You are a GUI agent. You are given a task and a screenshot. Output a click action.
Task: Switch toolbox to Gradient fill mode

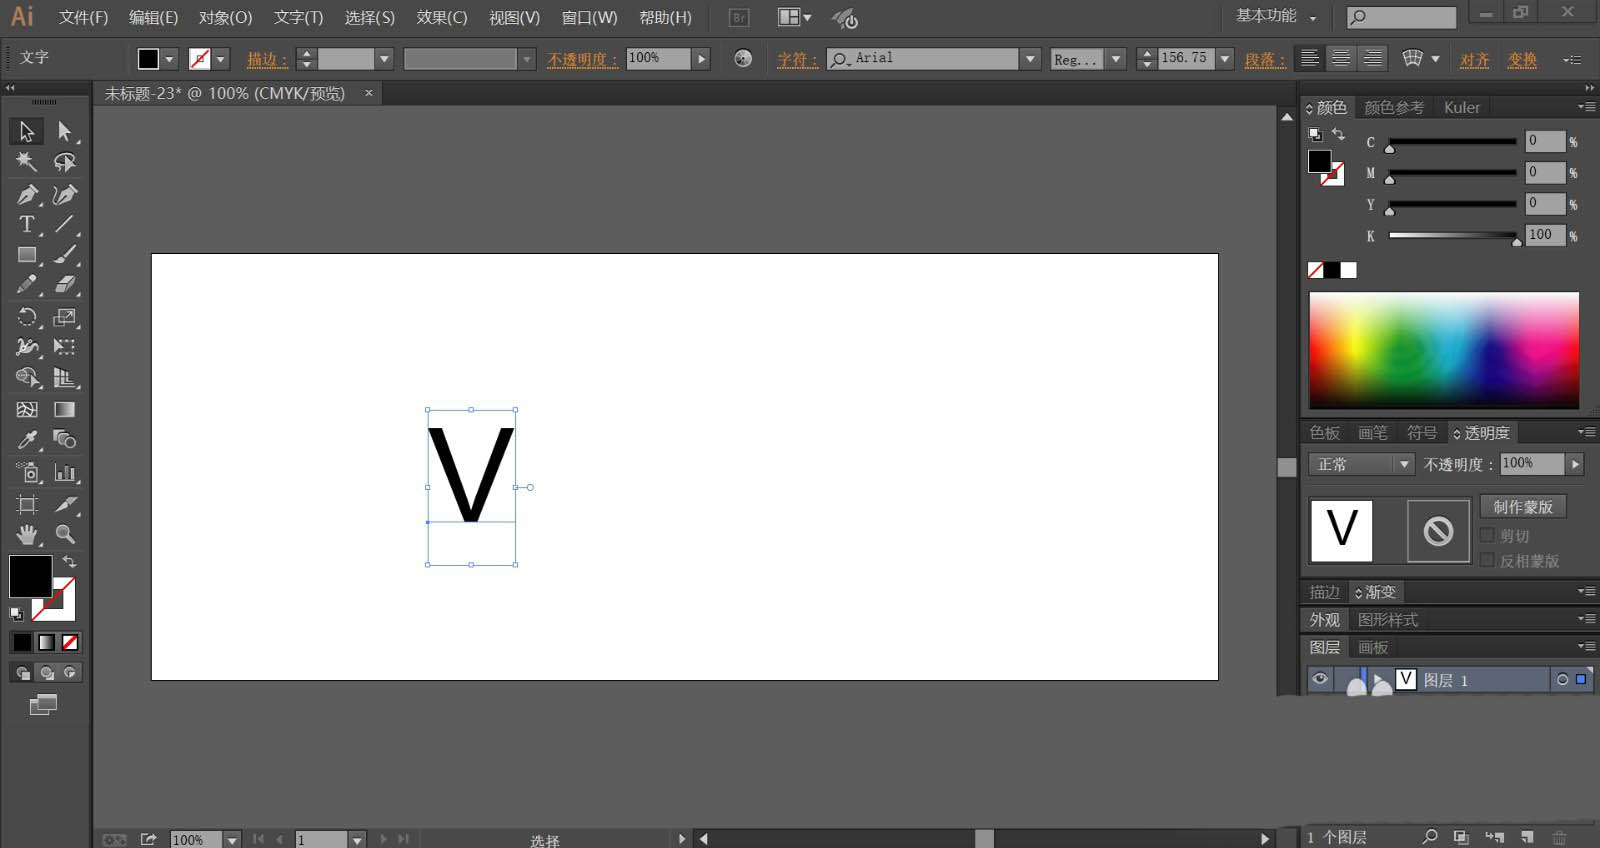tap(46, 642)
